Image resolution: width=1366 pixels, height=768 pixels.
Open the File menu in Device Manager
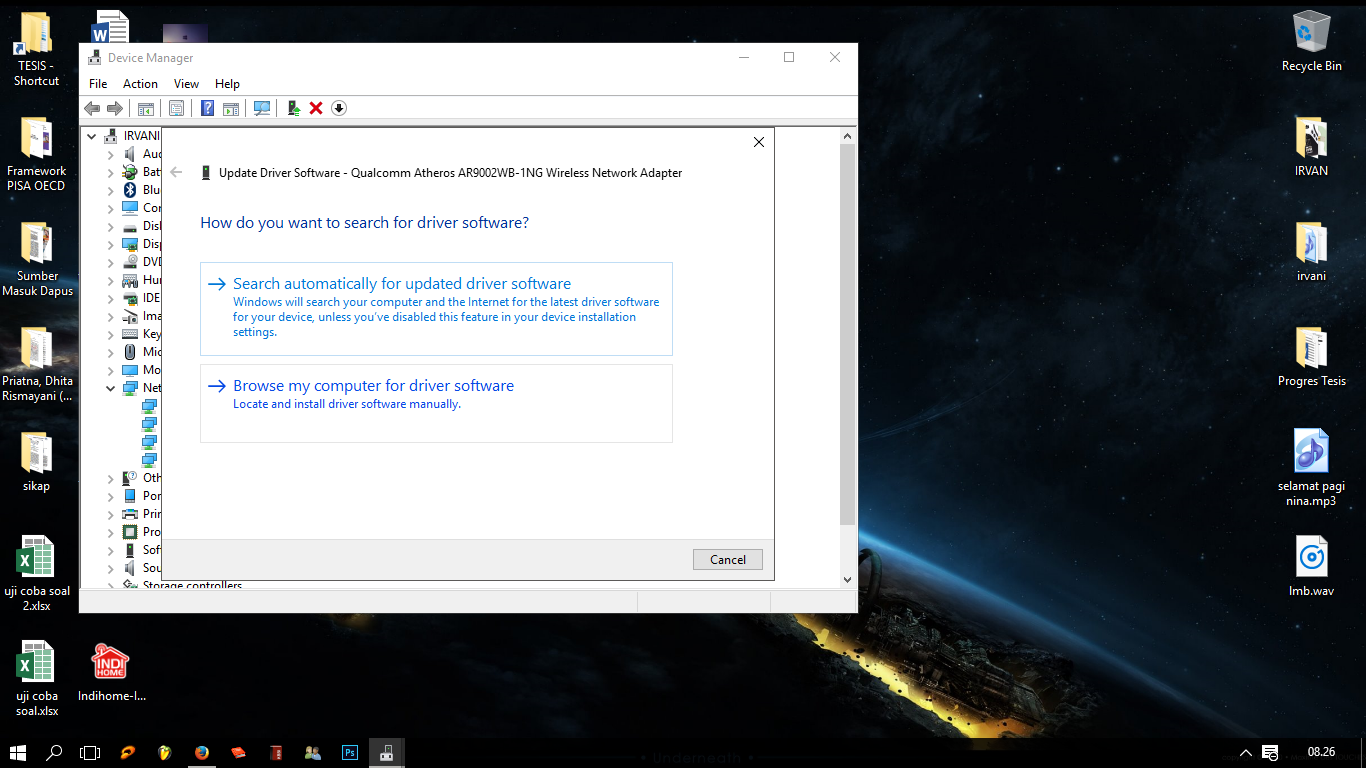[98, 84]
